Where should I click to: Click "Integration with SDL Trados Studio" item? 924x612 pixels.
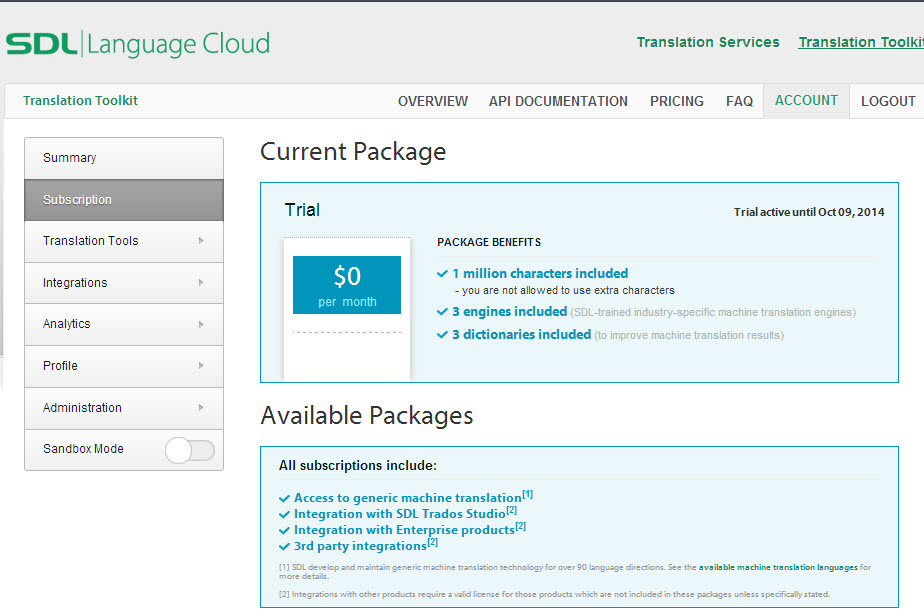coord(400,514)
